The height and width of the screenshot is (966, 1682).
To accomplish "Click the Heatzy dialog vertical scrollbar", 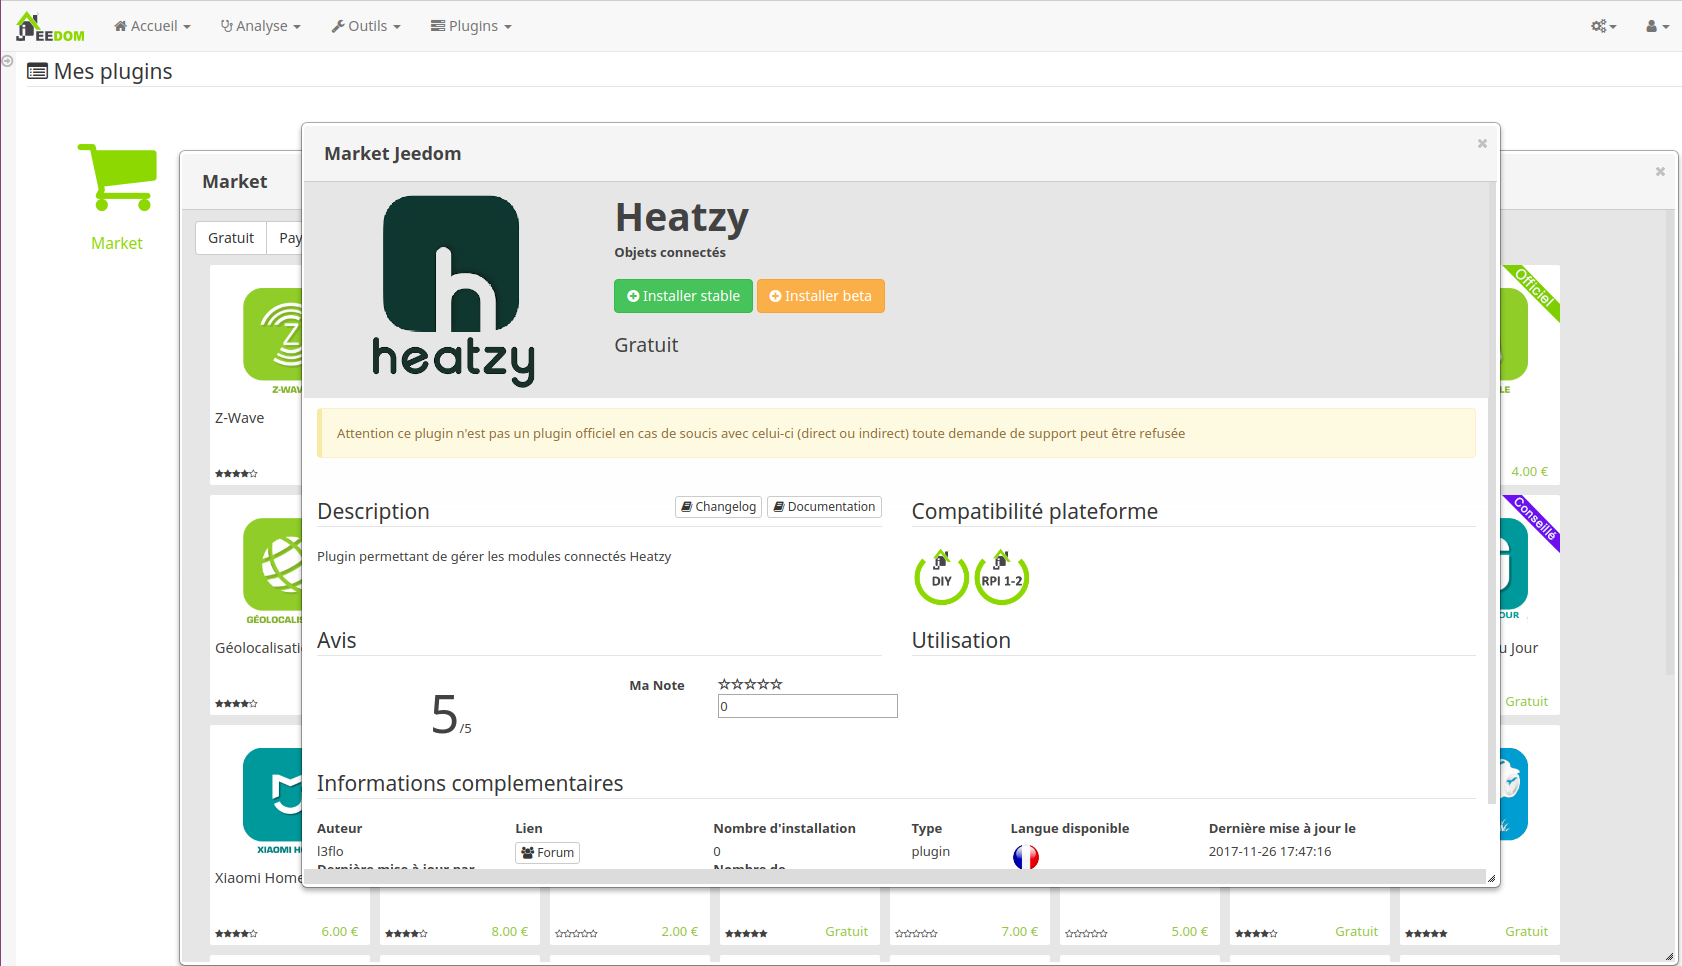I will click(x=1492, y=493).
